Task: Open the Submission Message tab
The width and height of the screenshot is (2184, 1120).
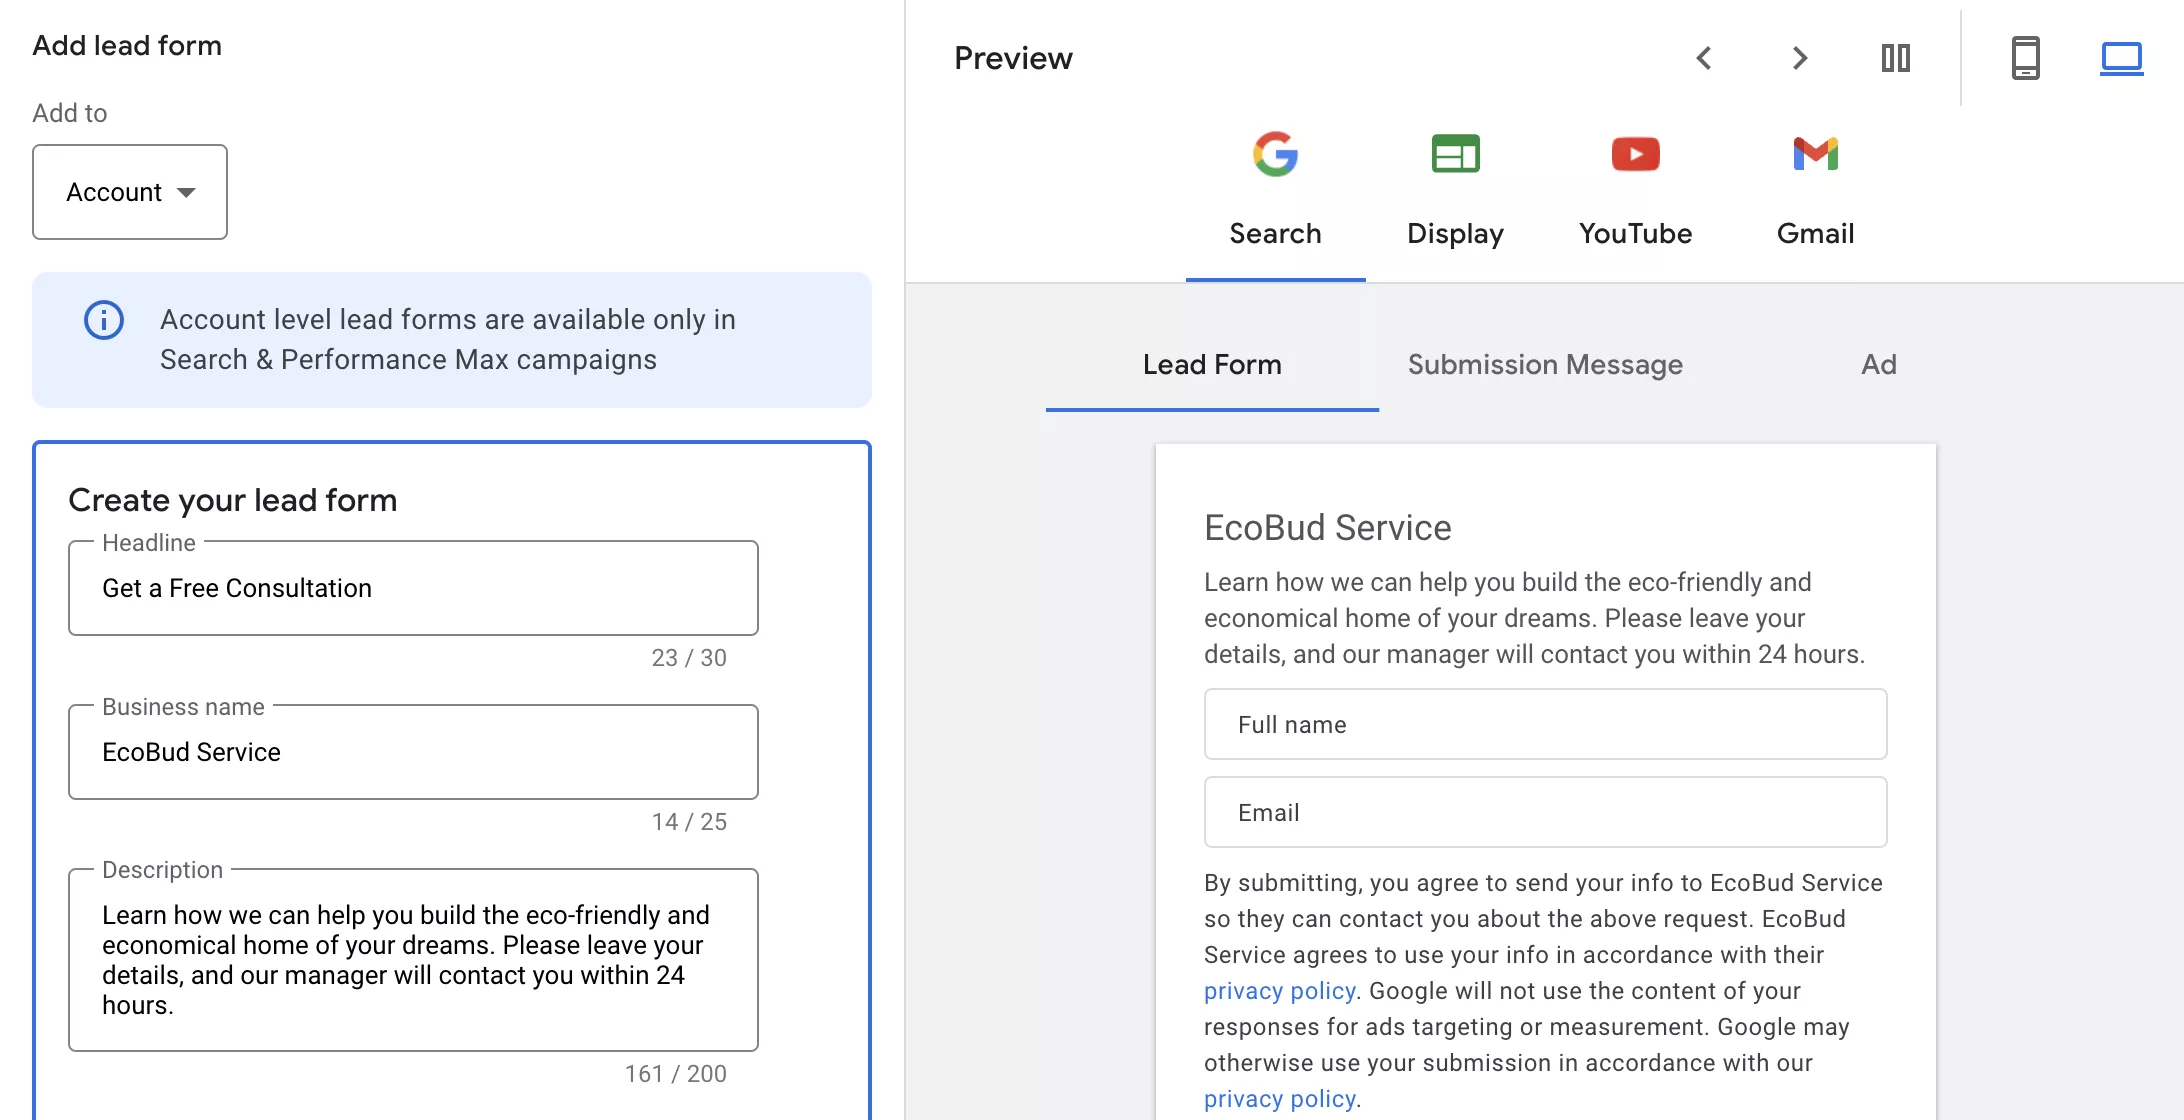Action: (x=1545, y=365)
